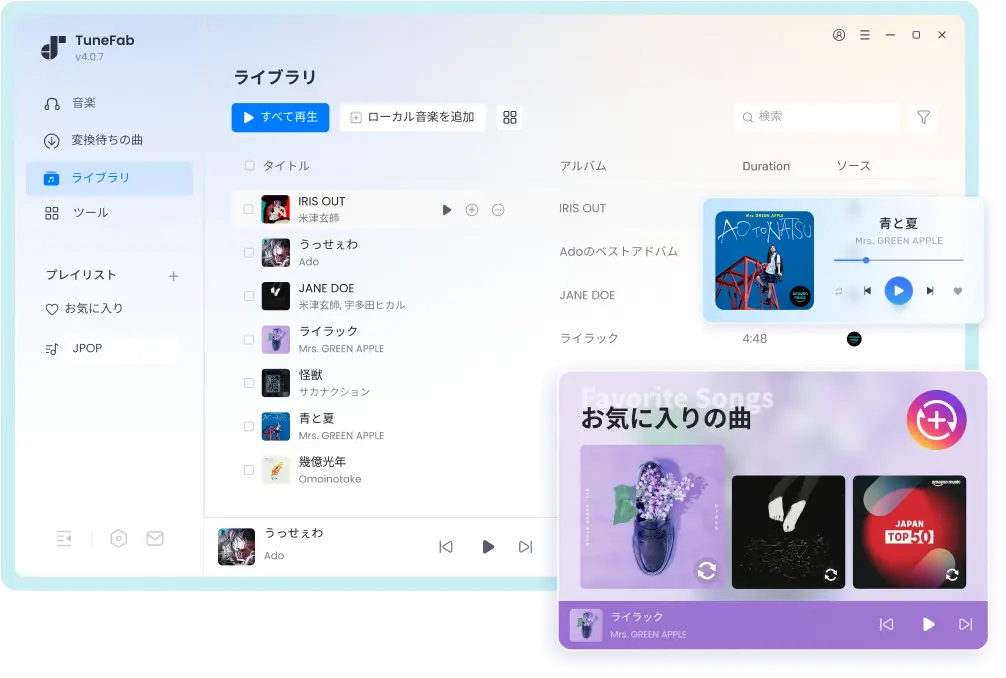This screenshot has width=1006, height=678.
Task: Check the 青と夏 row checkbox
Action: (x=248, y=425)
